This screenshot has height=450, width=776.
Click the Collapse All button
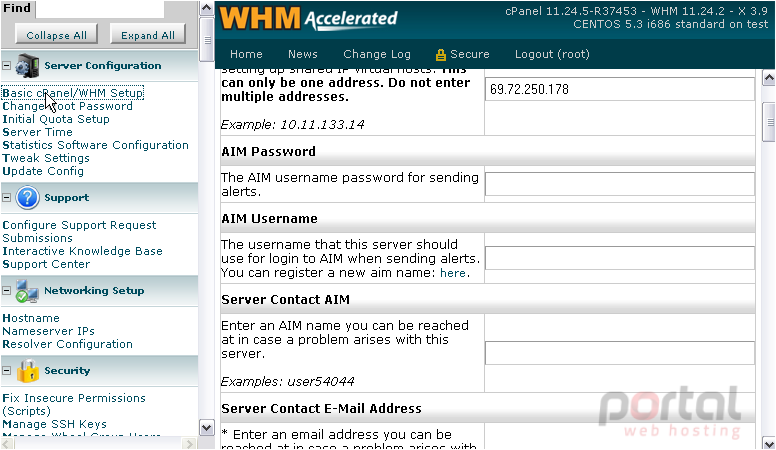[56, 35]
